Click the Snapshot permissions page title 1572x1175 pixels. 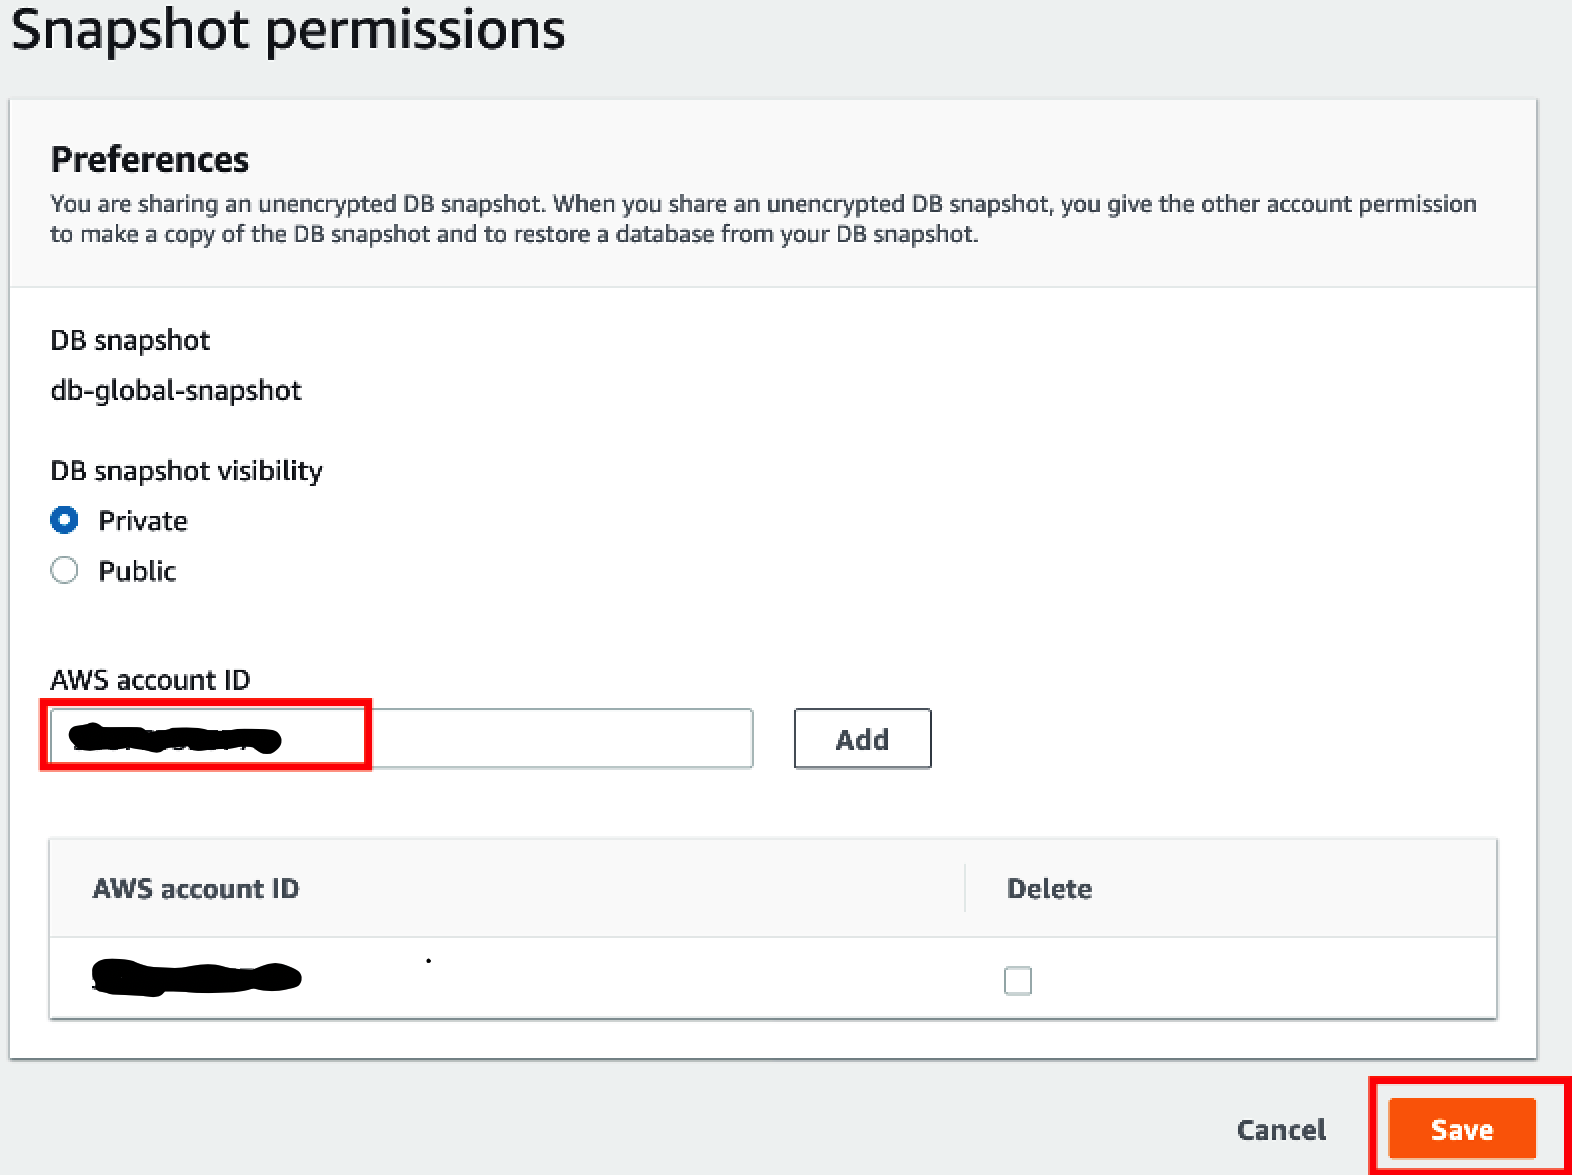coord(288,30)
